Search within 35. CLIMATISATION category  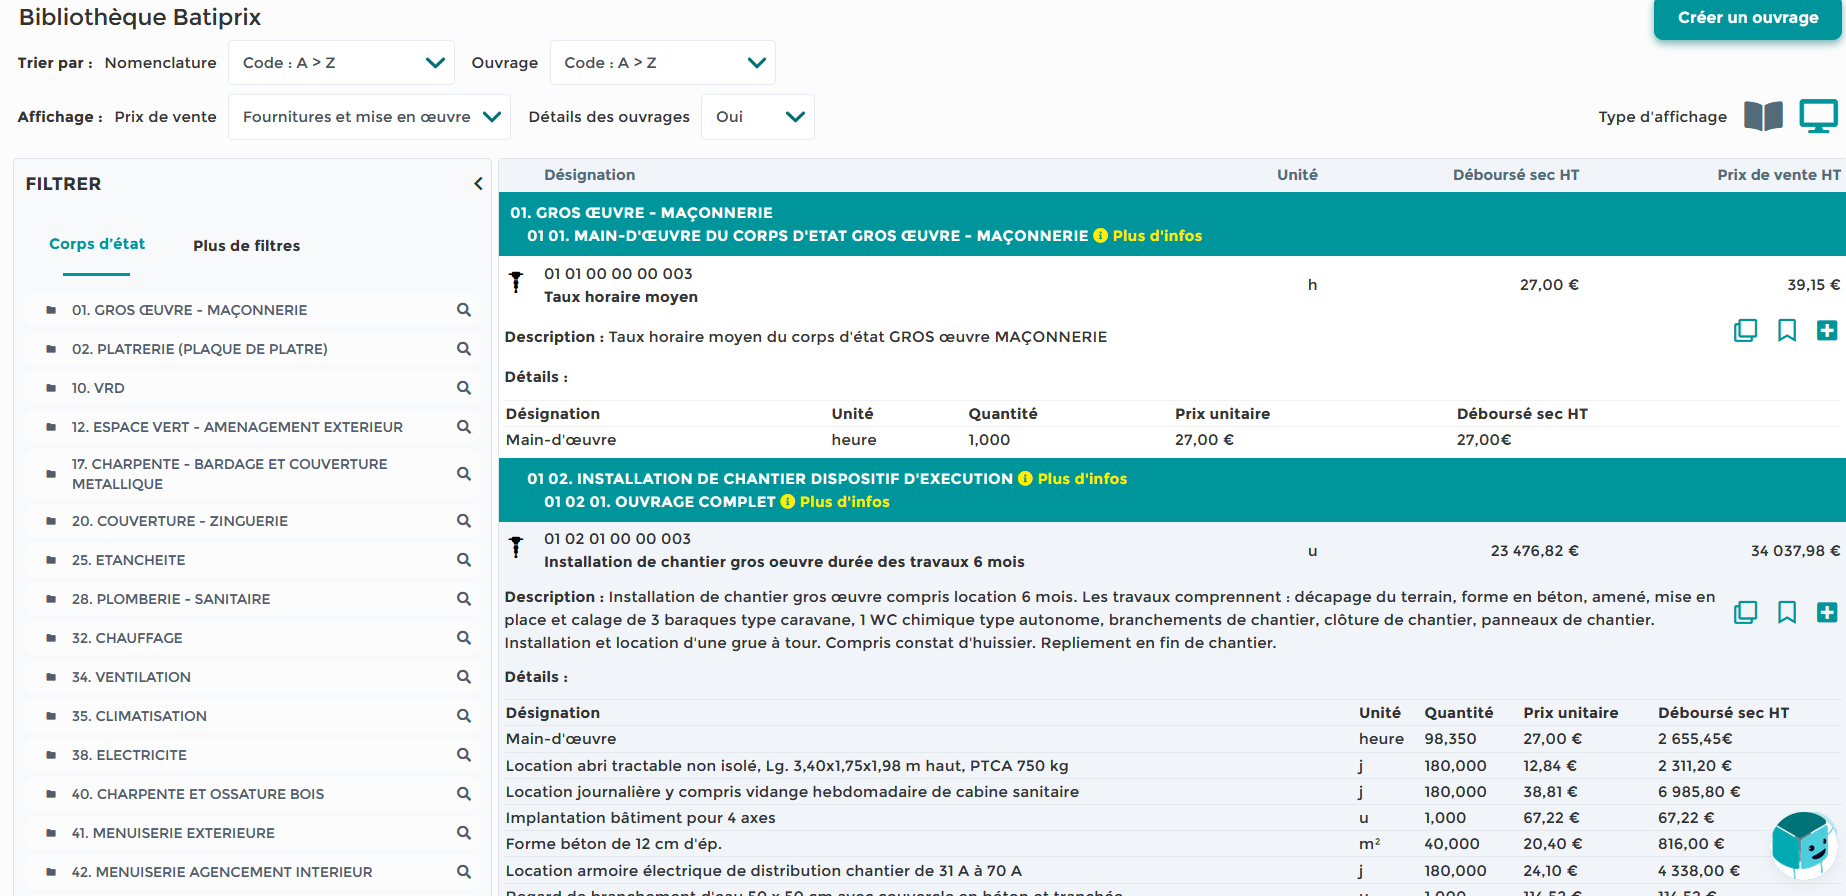click(x=464, y=716)
